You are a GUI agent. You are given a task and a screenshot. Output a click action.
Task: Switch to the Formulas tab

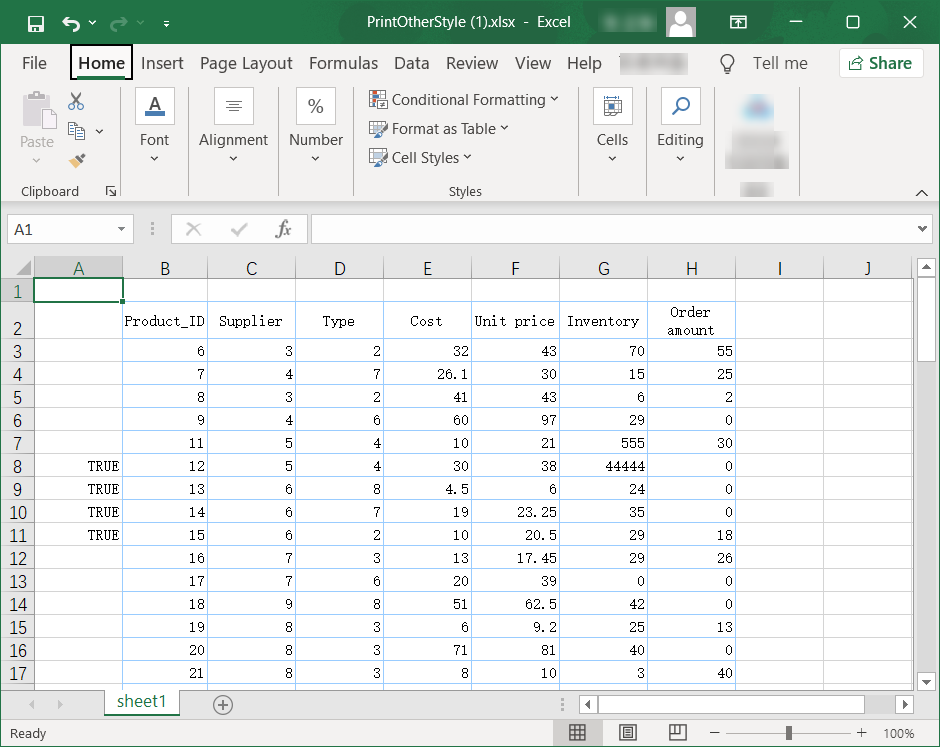coord(343,63)
